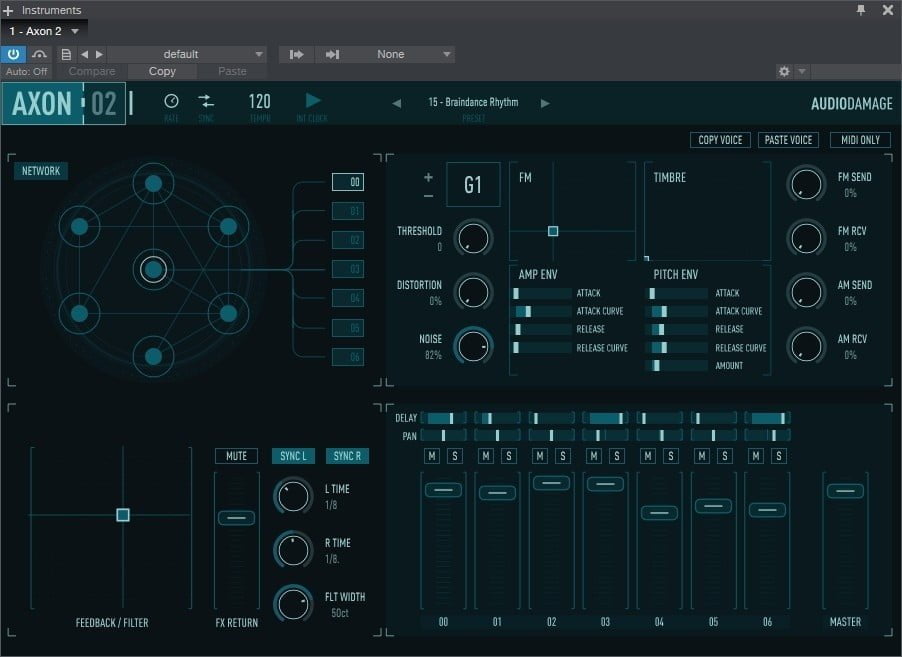Click the PASTE VOICE button

[788, 140]
